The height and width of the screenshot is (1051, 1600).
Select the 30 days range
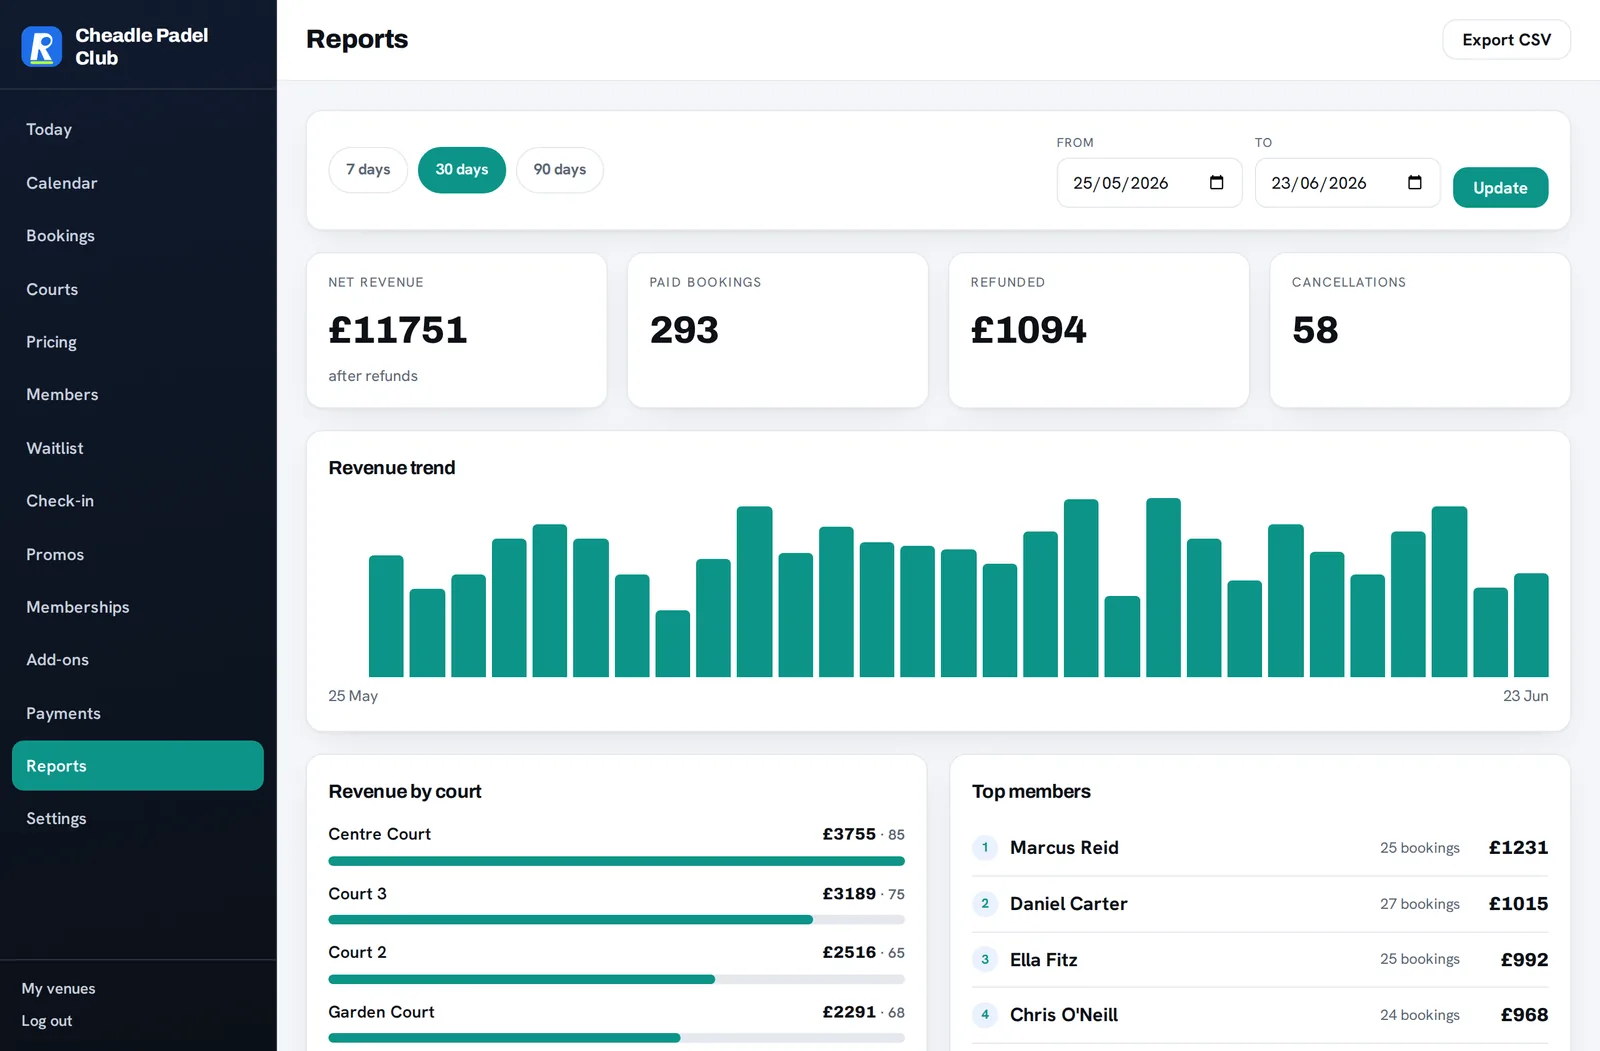click(x=462, y=170)
